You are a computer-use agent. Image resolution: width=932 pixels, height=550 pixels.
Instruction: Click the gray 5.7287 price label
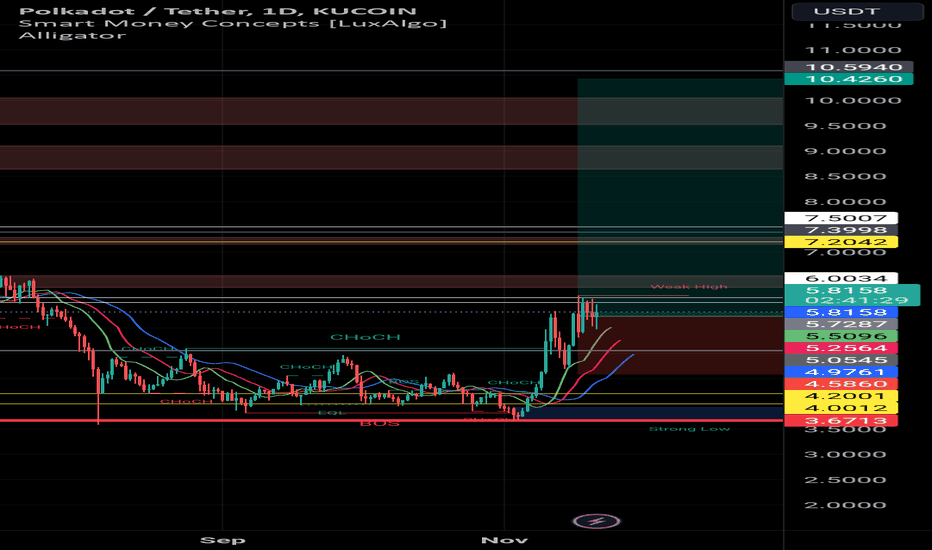[841, 324]
